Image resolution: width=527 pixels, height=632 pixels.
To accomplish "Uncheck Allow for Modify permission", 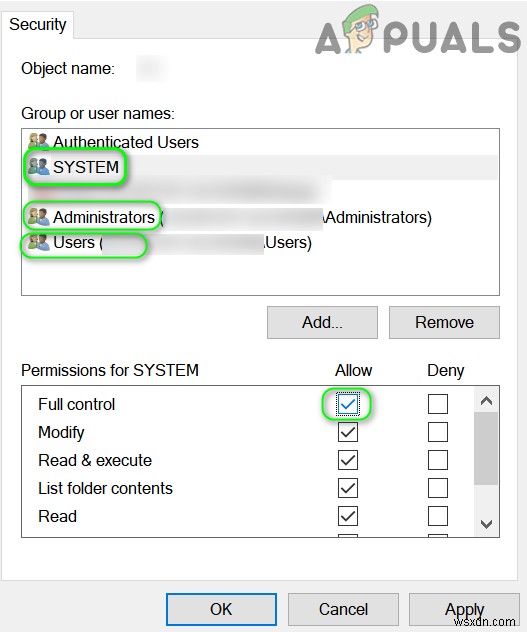I will tap(347, 432).
